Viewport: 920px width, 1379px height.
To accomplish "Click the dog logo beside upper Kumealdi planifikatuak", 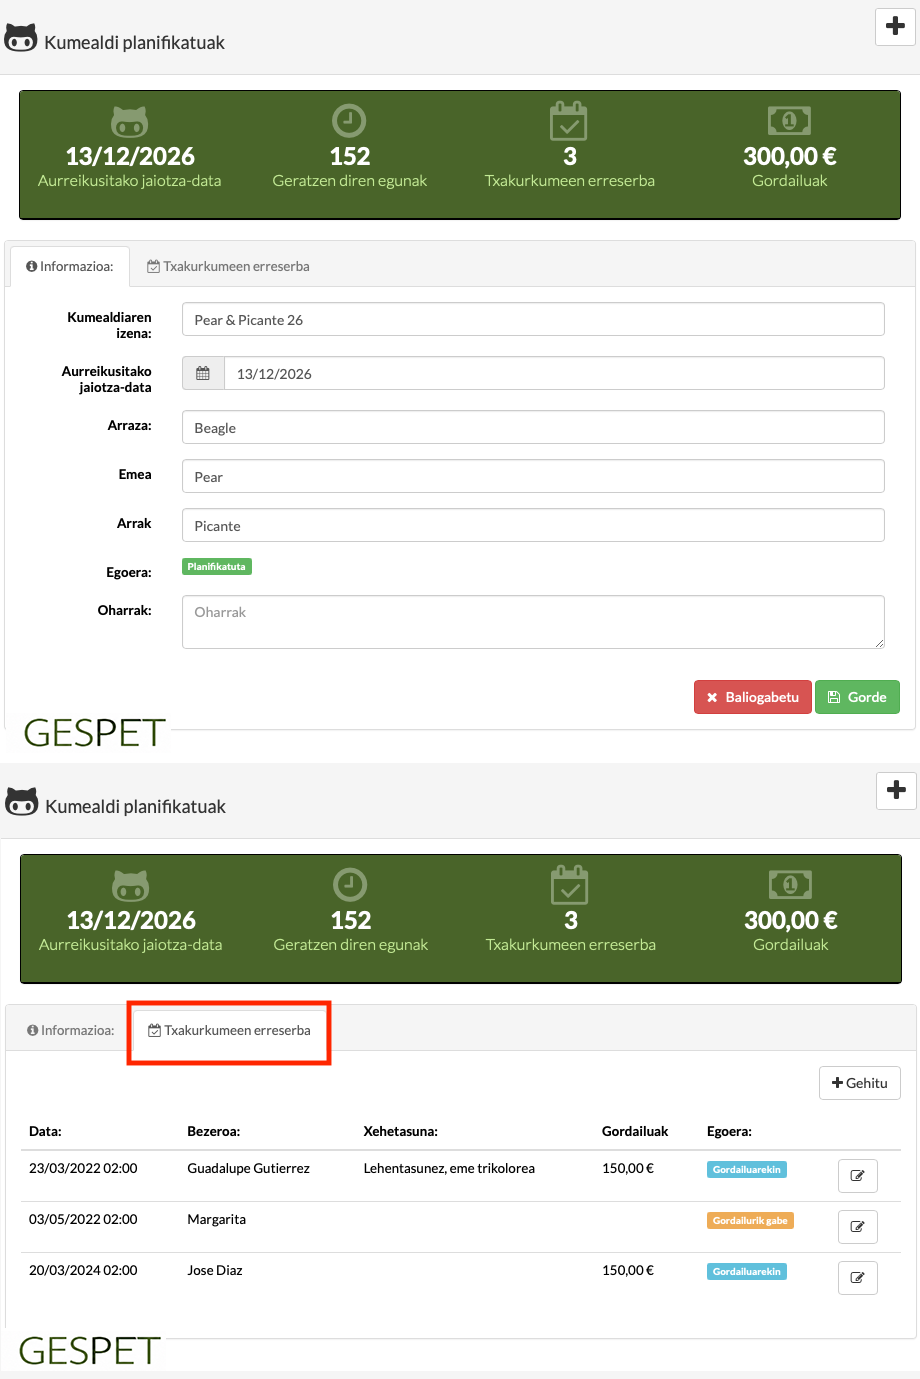I will tap(21, 39).
